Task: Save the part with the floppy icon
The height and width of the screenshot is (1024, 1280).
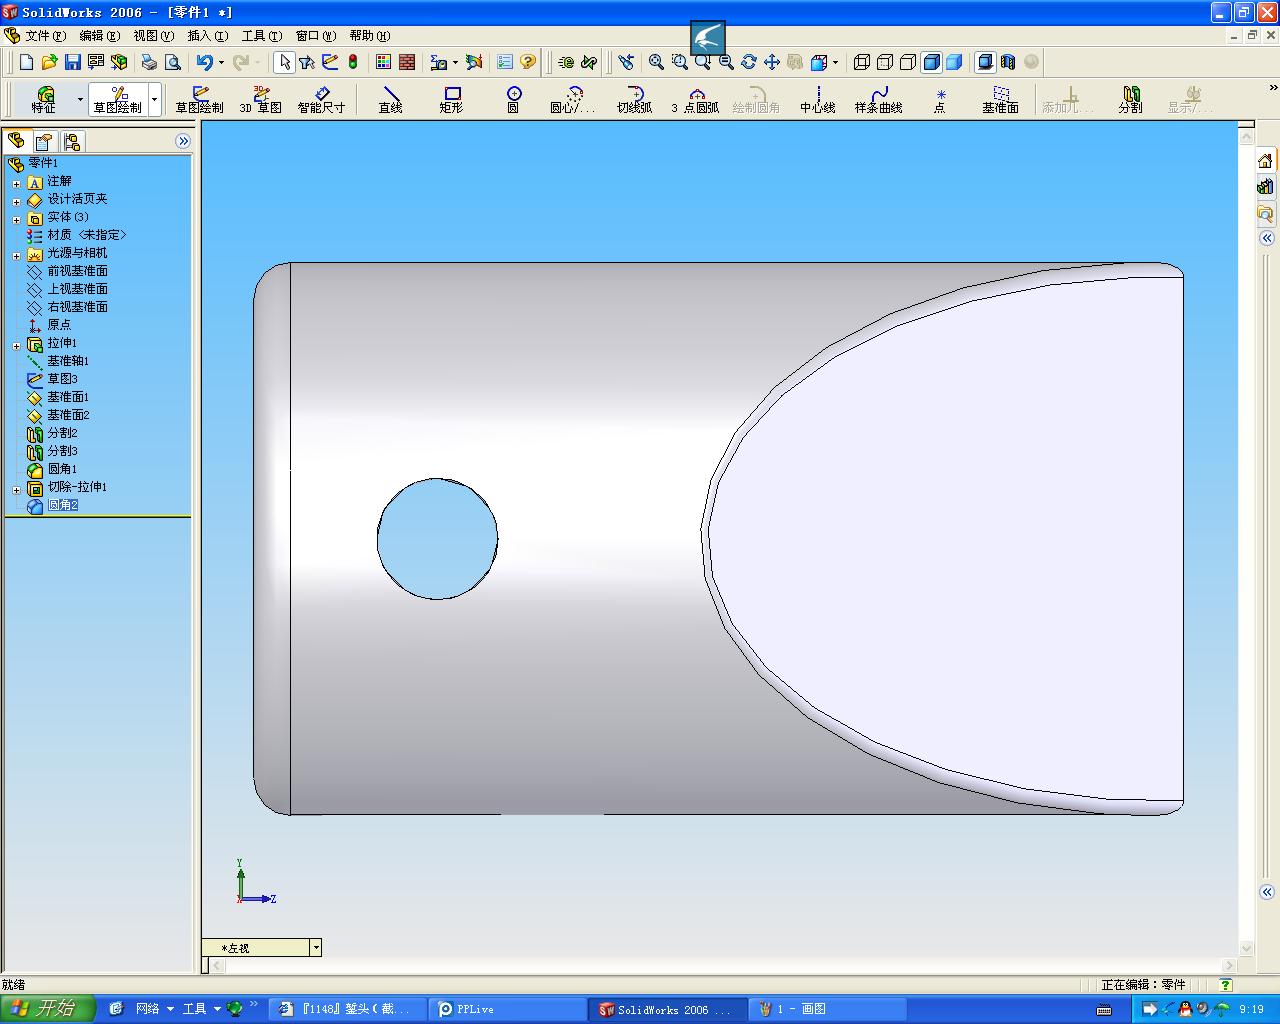Action: pyautogui.click(x=73, y=62)
